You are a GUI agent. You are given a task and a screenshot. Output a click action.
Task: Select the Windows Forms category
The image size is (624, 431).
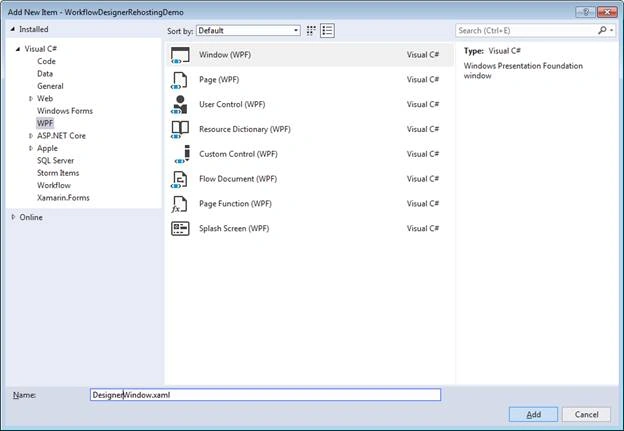point(65,111)
